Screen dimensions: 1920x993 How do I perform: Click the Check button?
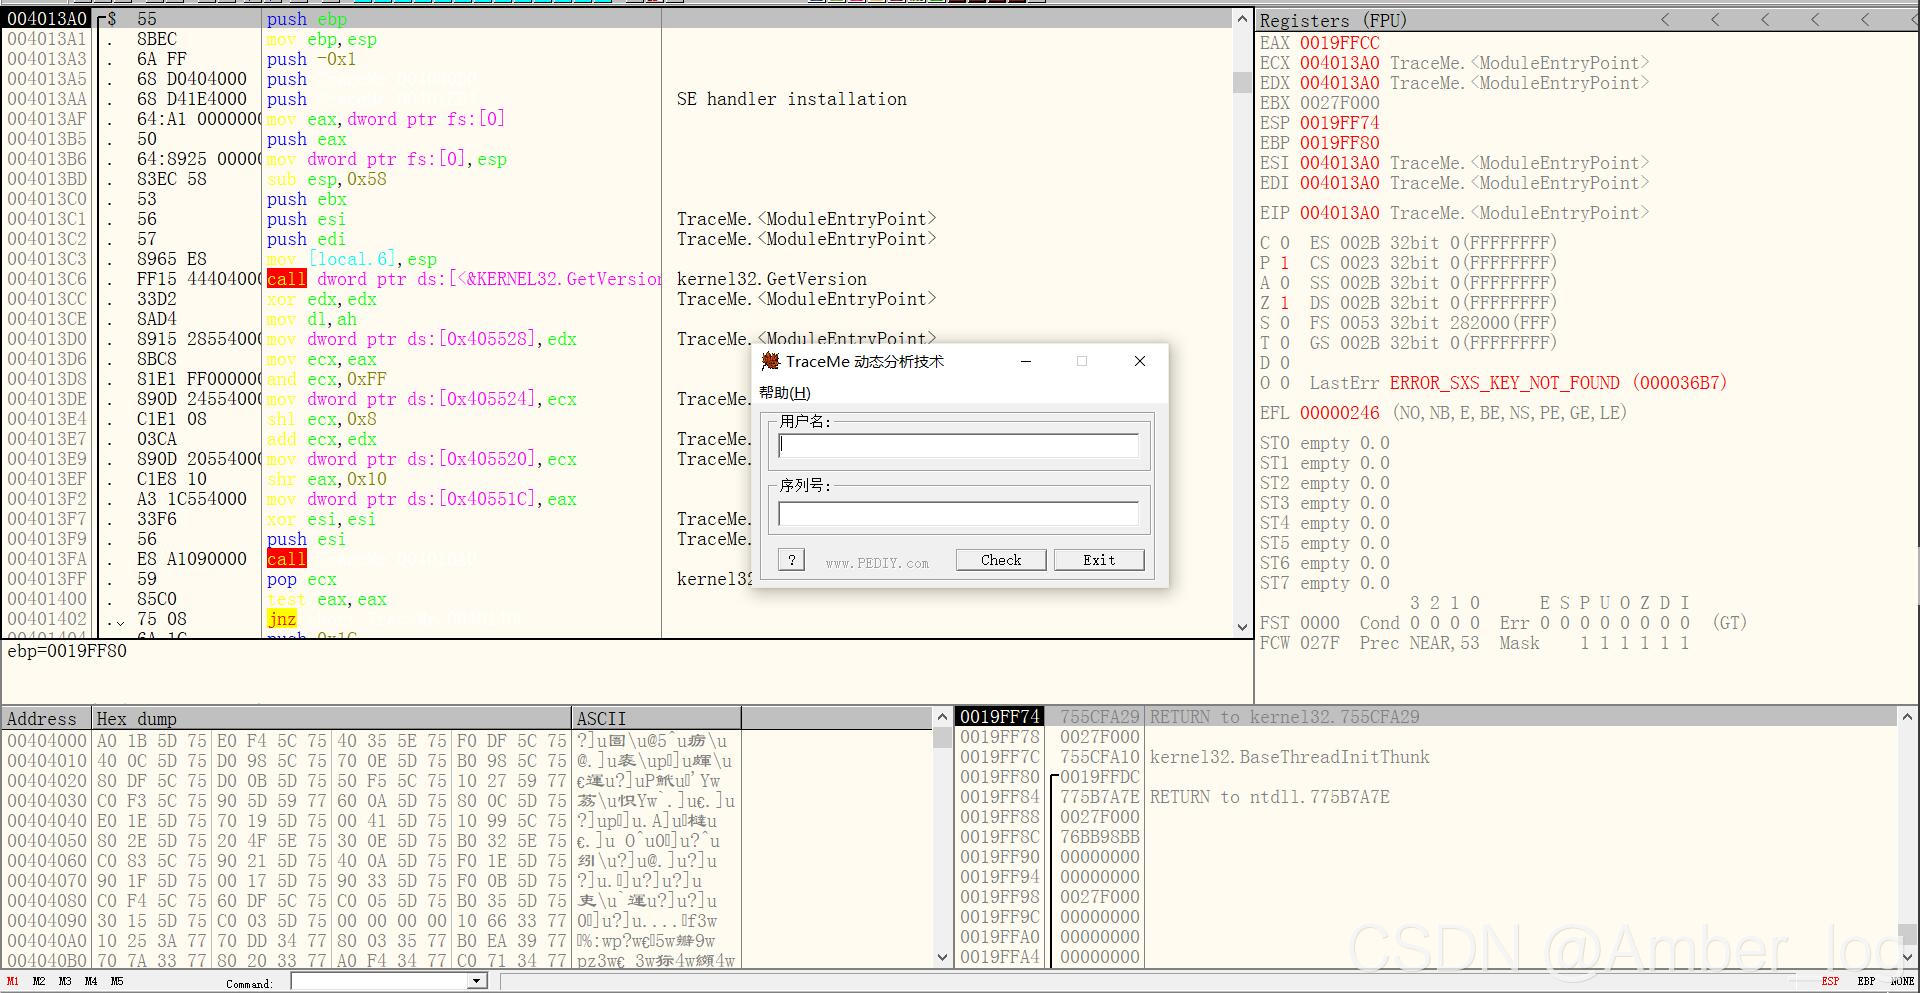click(x=1001, y=560)
